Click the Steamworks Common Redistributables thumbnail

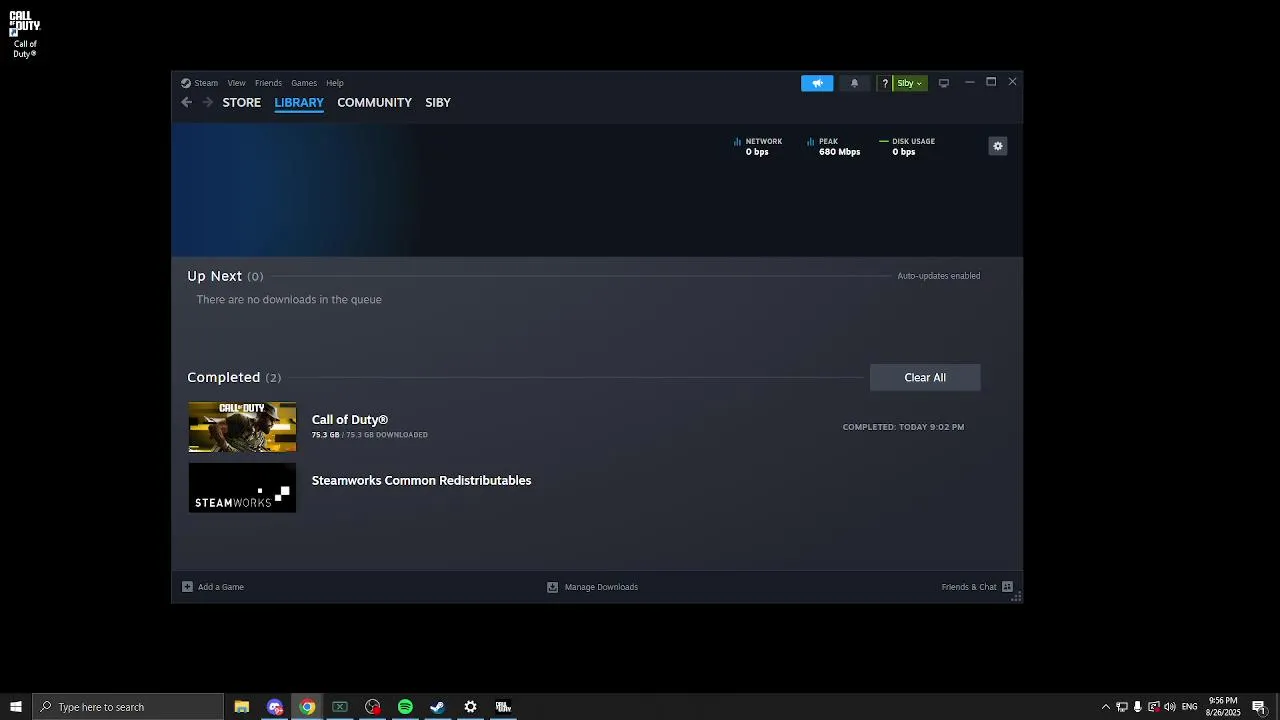point(242,488)
